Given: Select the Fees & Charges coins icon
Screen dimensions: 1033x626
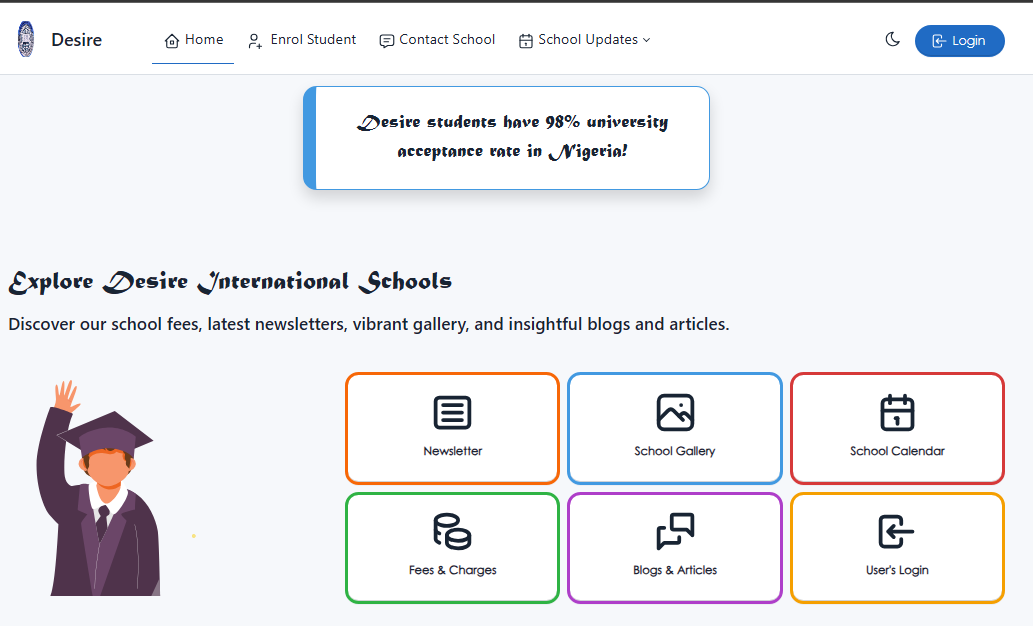Looking at the screenshot, I should 452,531.
